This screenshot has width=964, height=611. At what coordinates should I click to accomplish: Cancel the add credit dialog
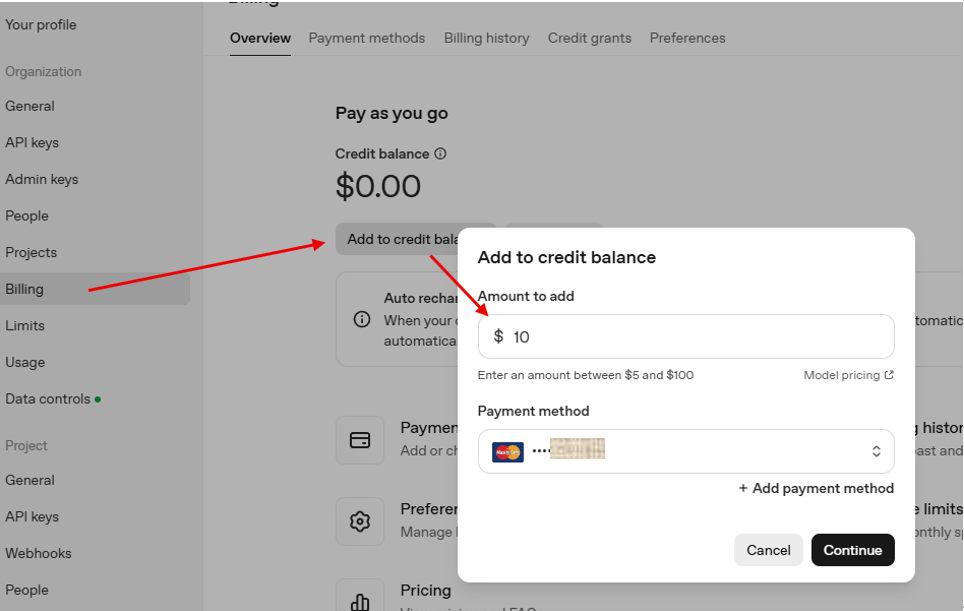click(768, 550)
